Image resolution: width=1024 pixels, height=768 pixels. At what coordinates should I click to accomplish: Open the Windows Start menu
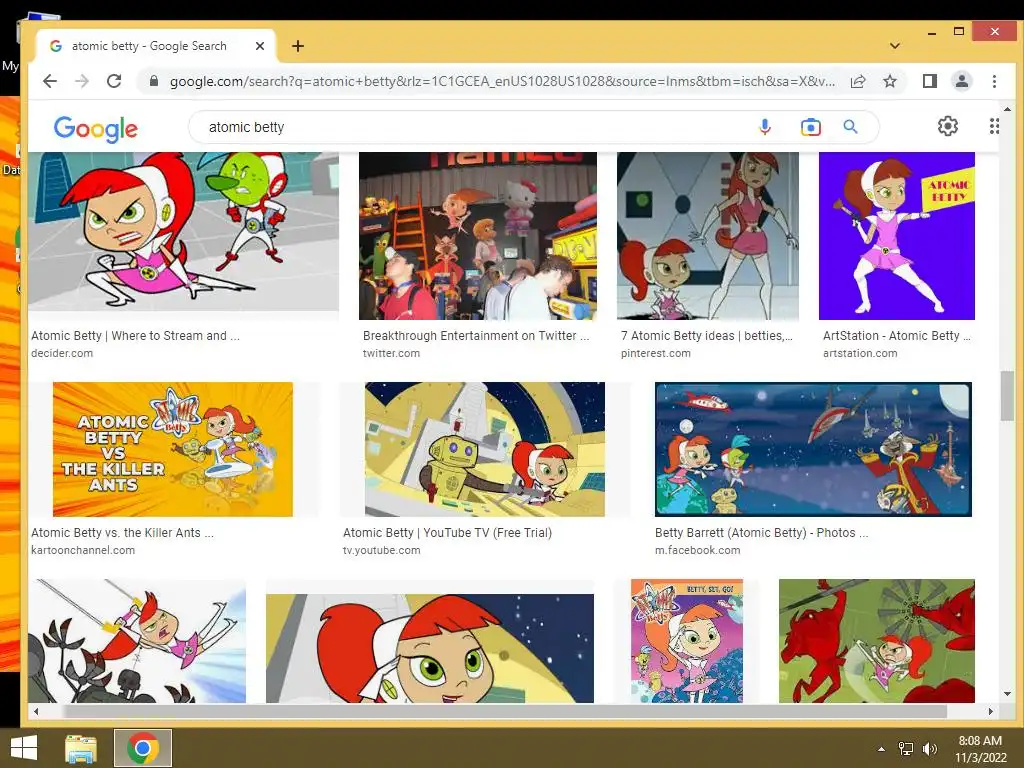24,748
